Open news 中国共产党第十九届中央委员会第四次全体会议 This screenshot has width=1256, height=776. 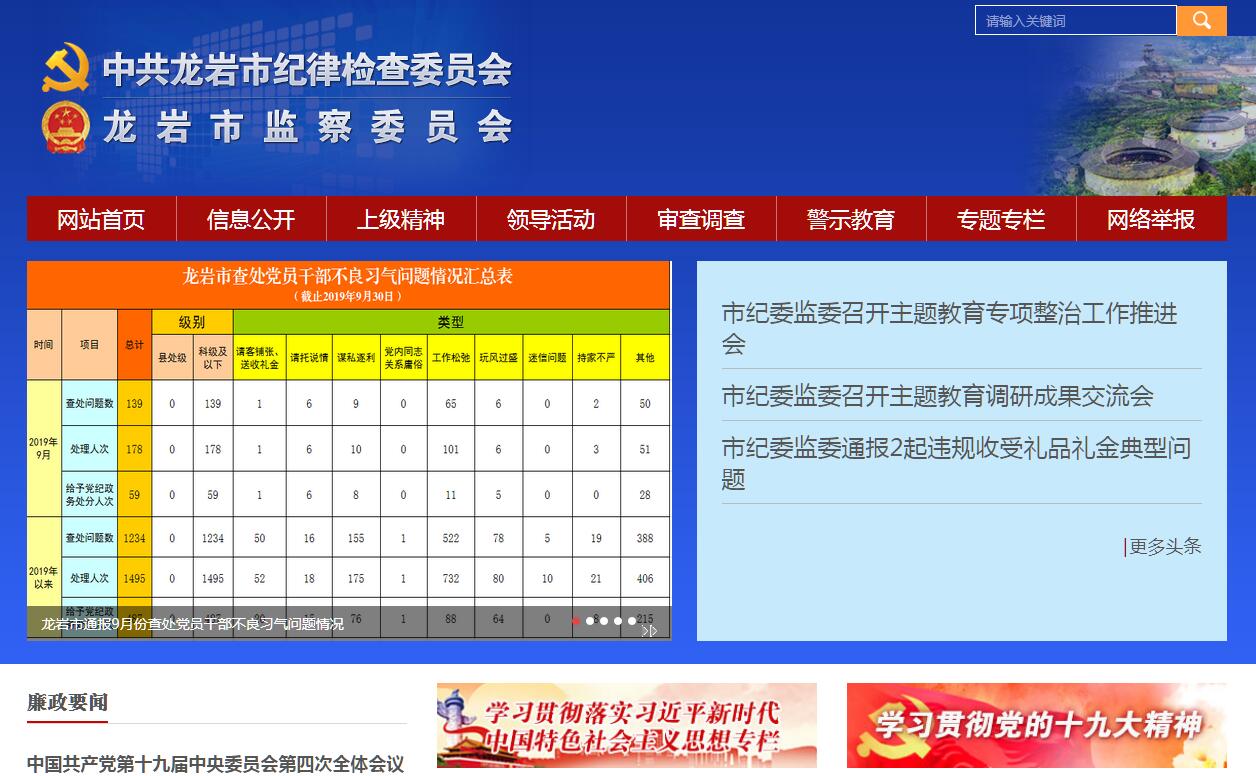click(216, 765)
